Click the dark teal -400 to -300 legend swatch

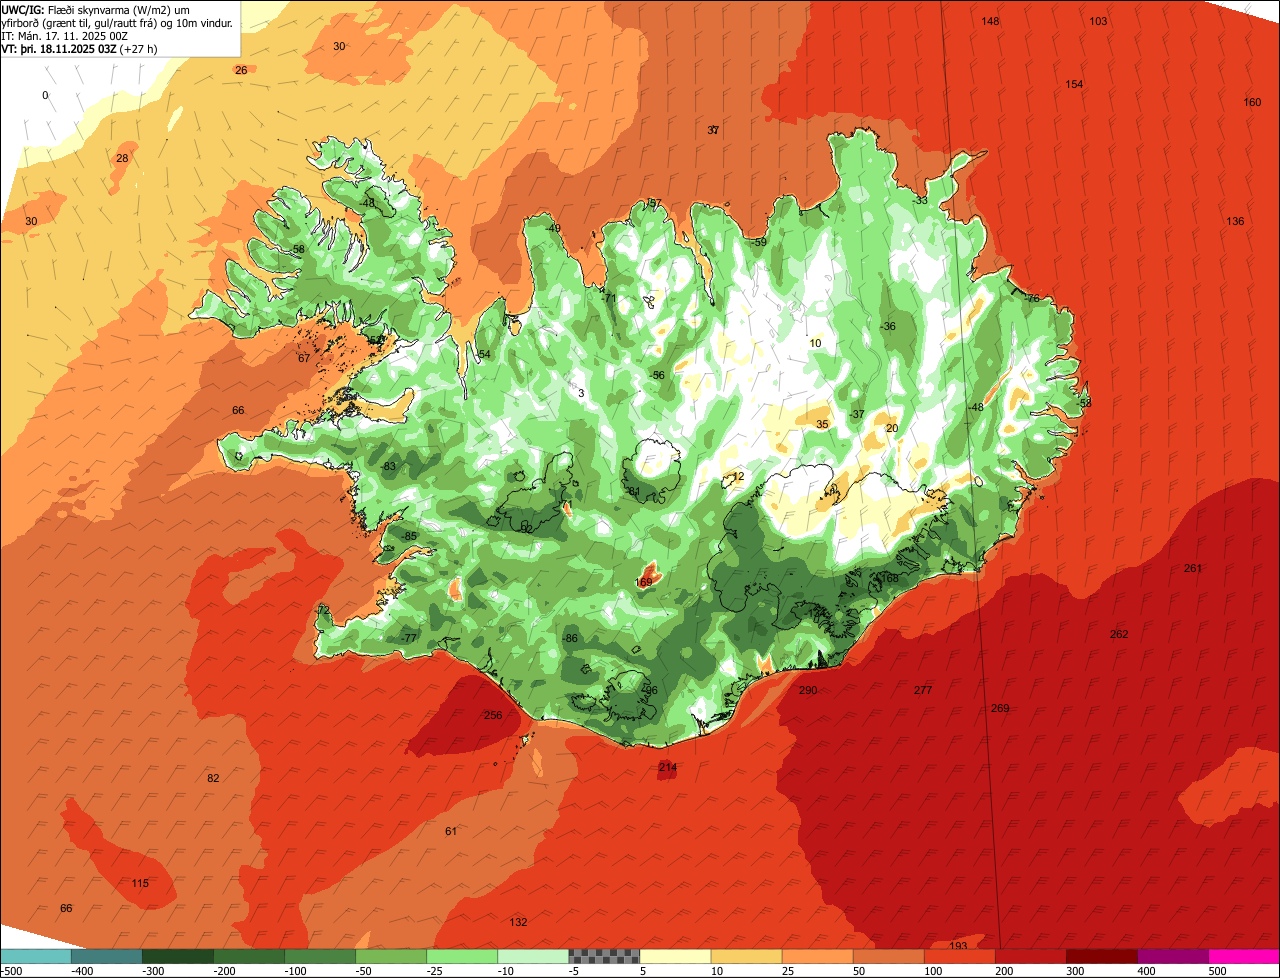[x=106, y=956]
